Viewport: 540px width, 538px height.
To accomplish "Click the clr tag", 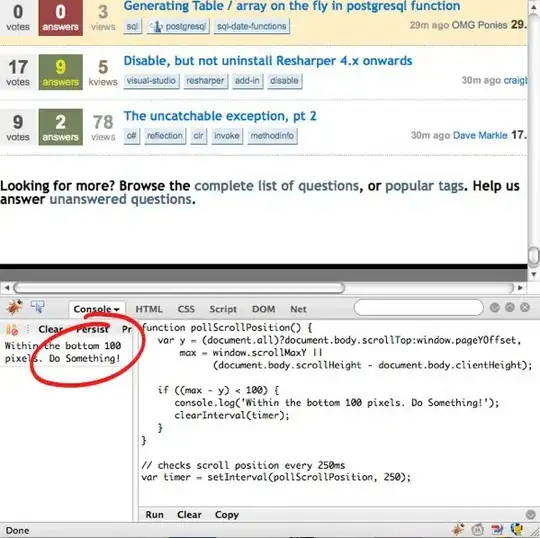I will (x=198, y=136).
